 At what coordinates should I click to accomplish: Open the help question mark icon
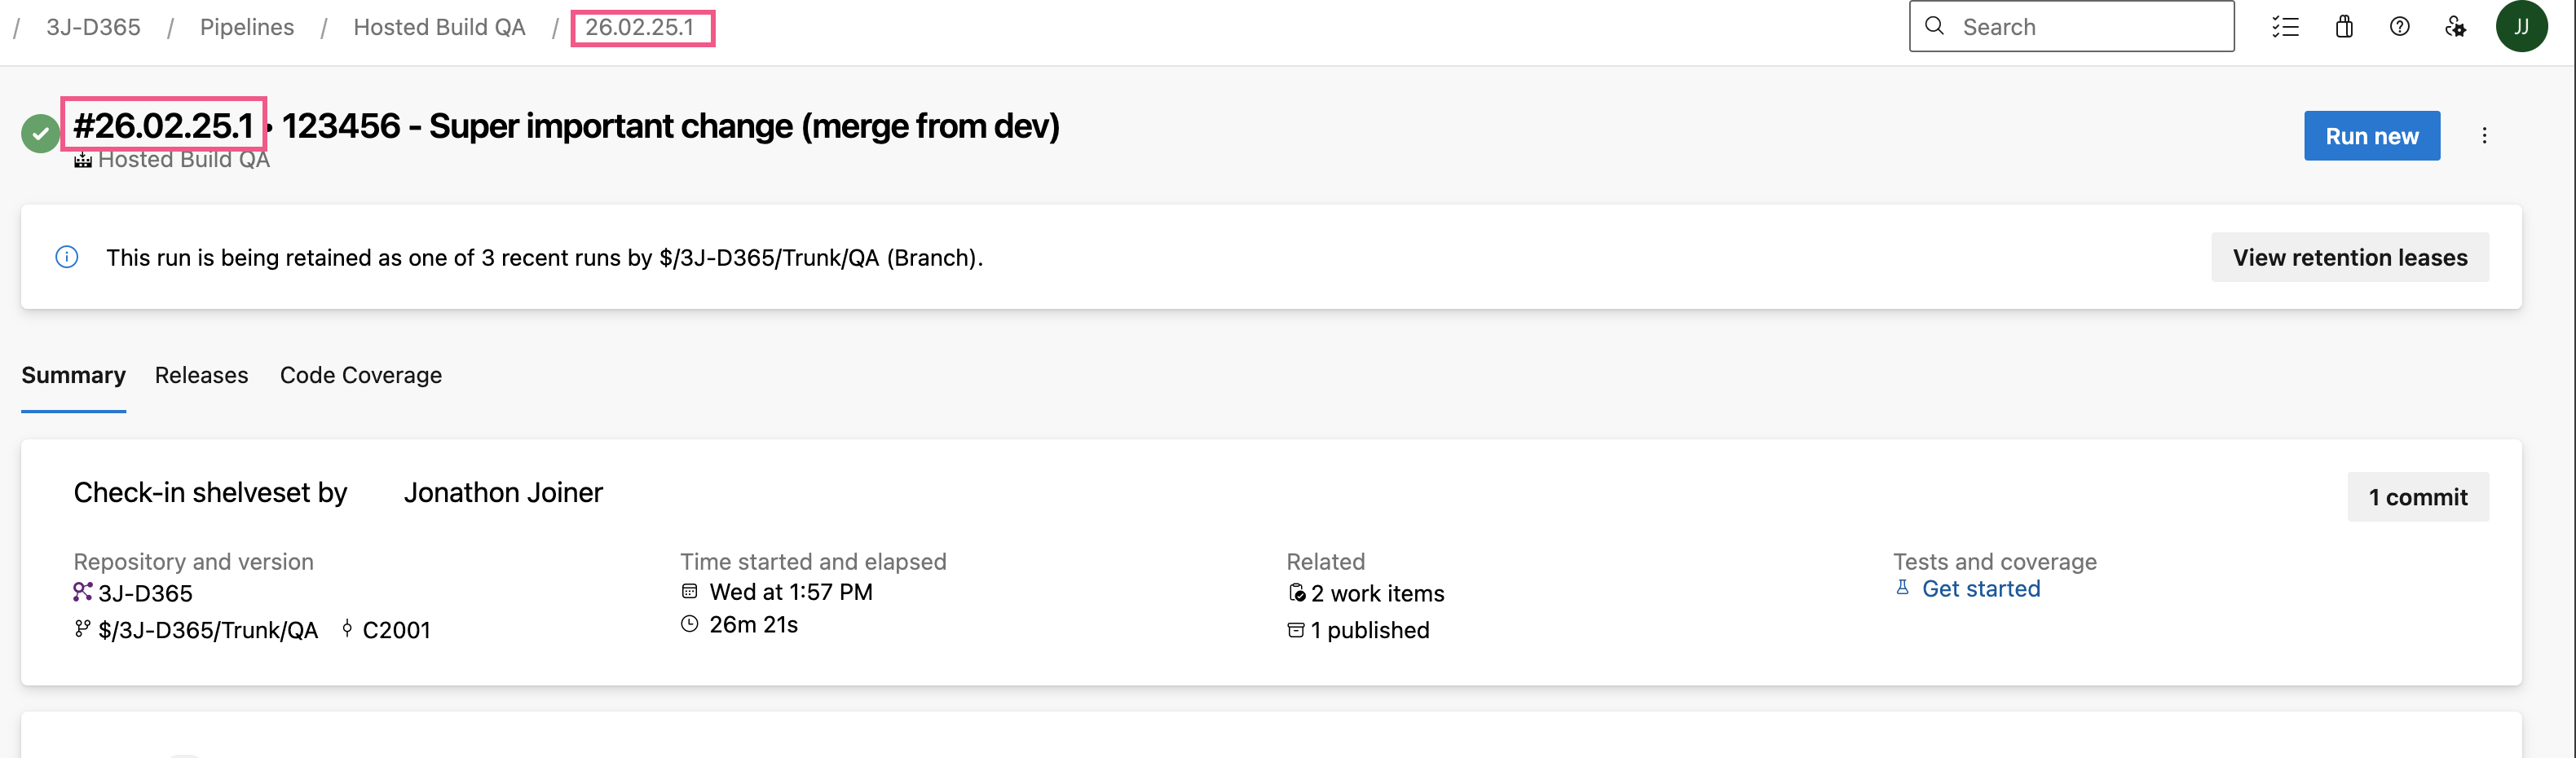coord(2400,27)
